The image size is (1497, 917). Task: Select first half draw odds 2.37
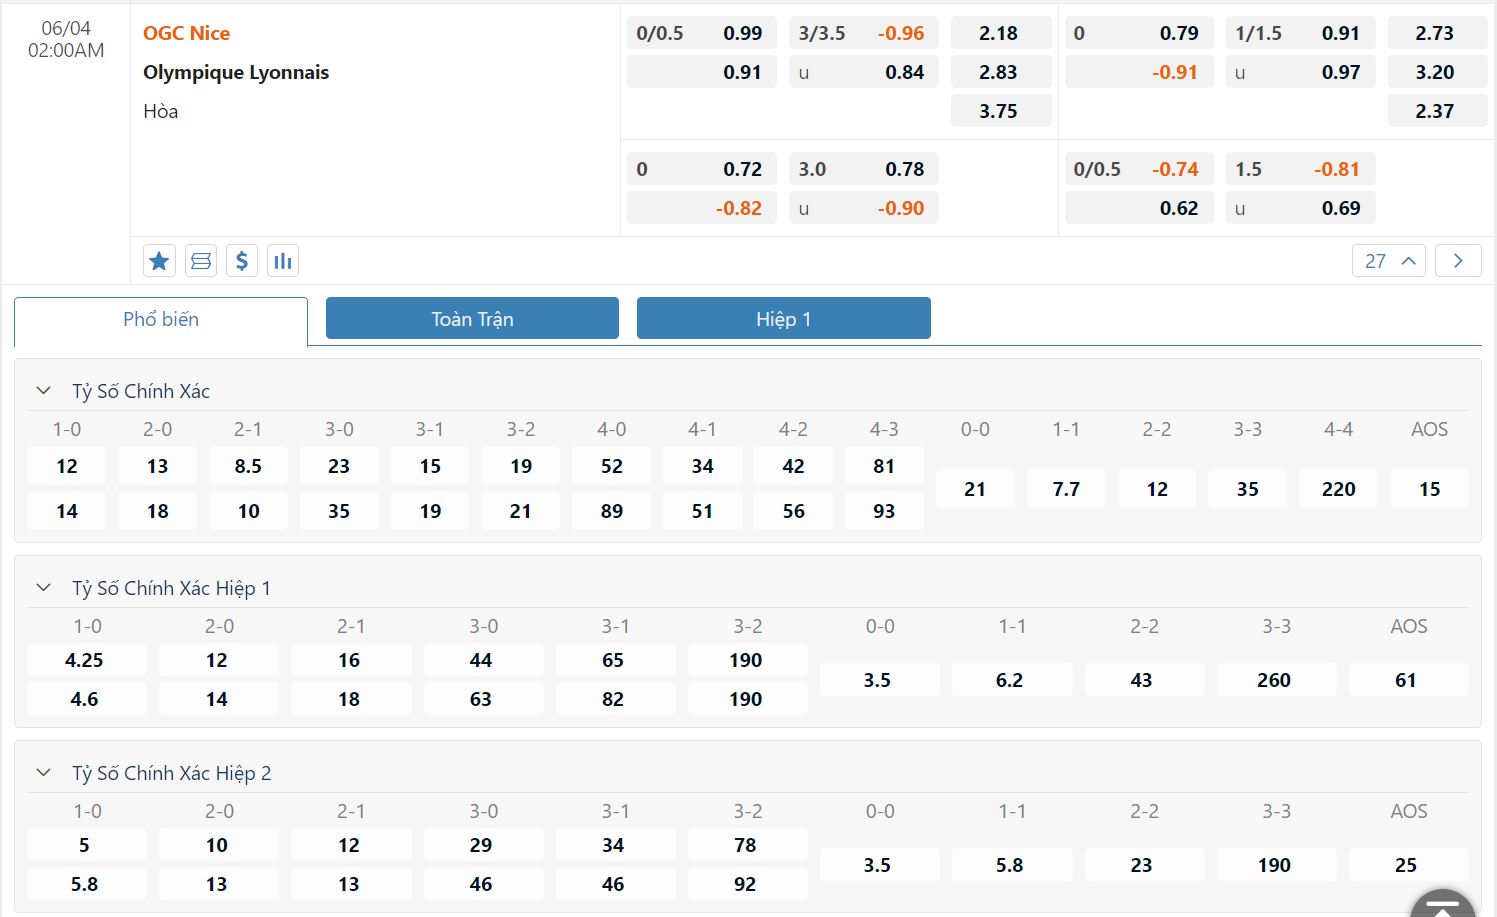coord(1437,111)
